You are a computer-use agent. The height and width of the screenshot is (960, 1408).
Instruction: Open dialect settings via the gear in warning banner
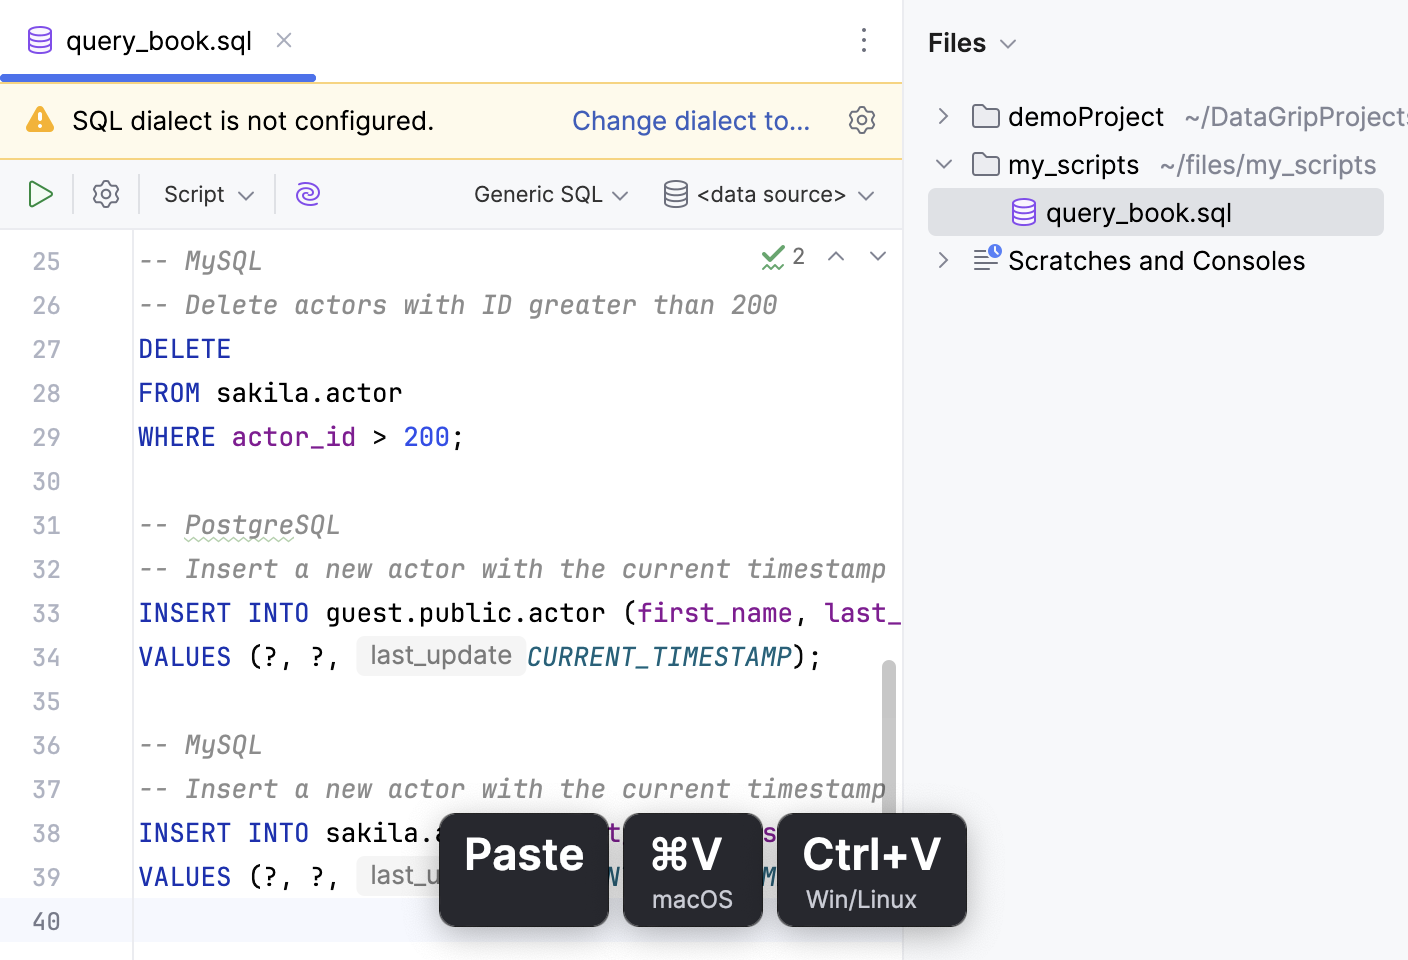point(861,120)
